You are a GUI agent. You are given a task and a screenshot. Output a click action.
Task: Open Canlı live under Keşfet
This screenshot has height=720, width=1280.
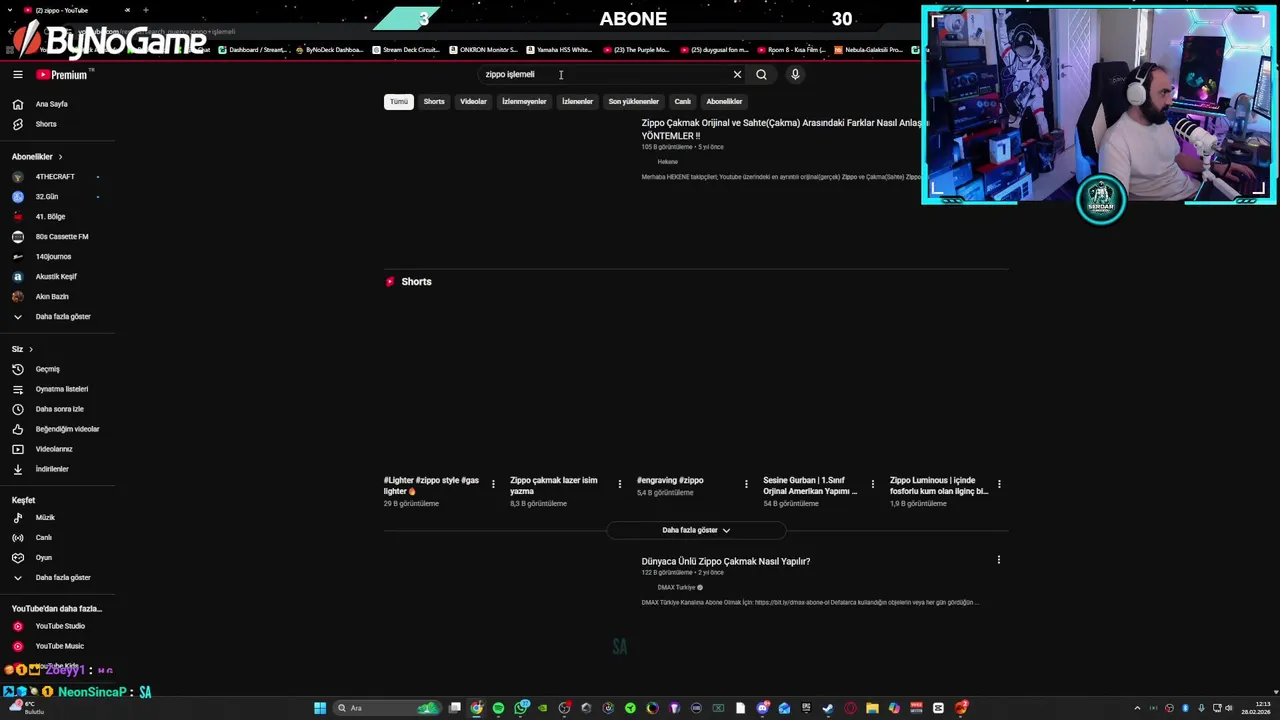click(32, 538)
